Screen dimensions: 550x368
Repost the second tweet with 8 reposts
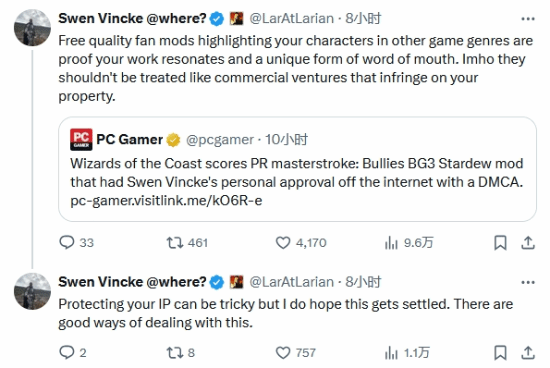[x=180, y=352]
